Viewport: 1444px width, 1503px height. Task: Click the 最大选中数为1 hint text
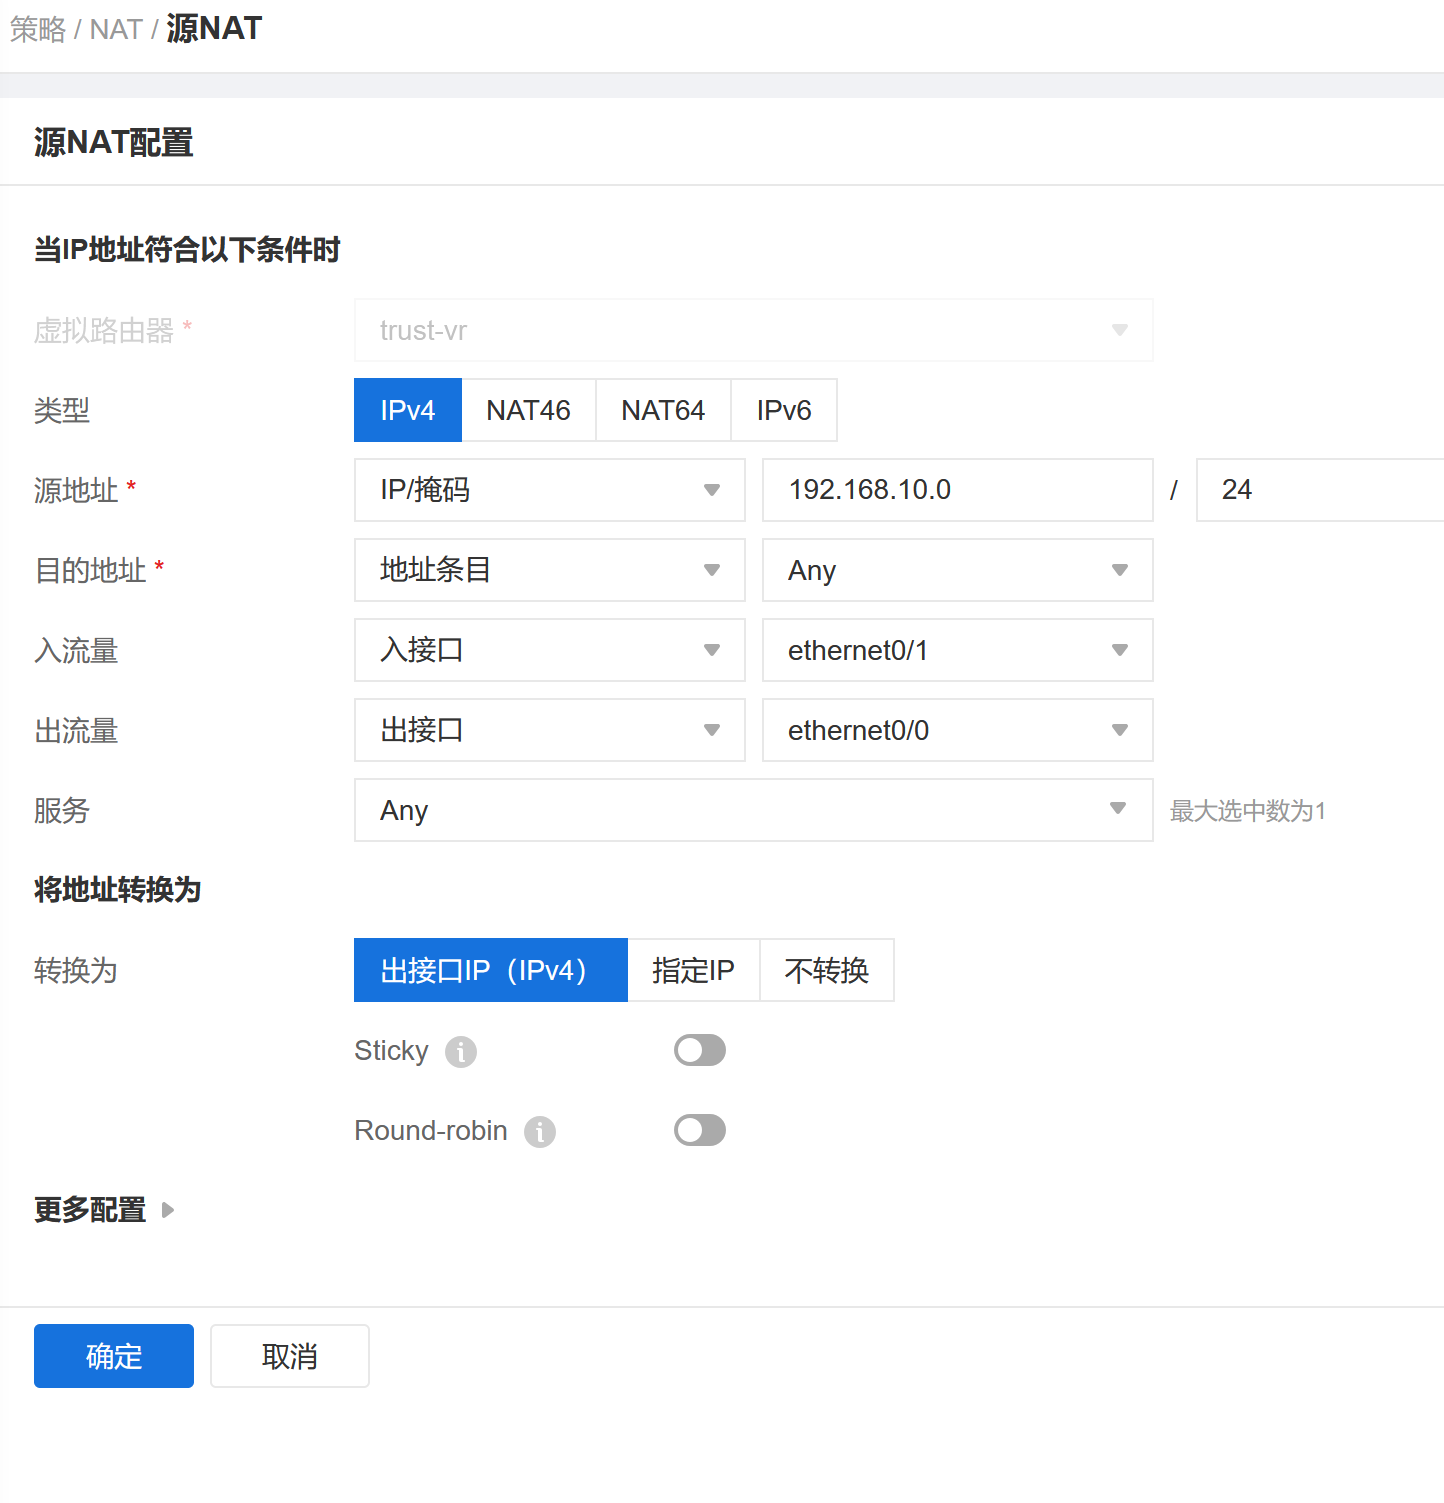[1248, 811]
